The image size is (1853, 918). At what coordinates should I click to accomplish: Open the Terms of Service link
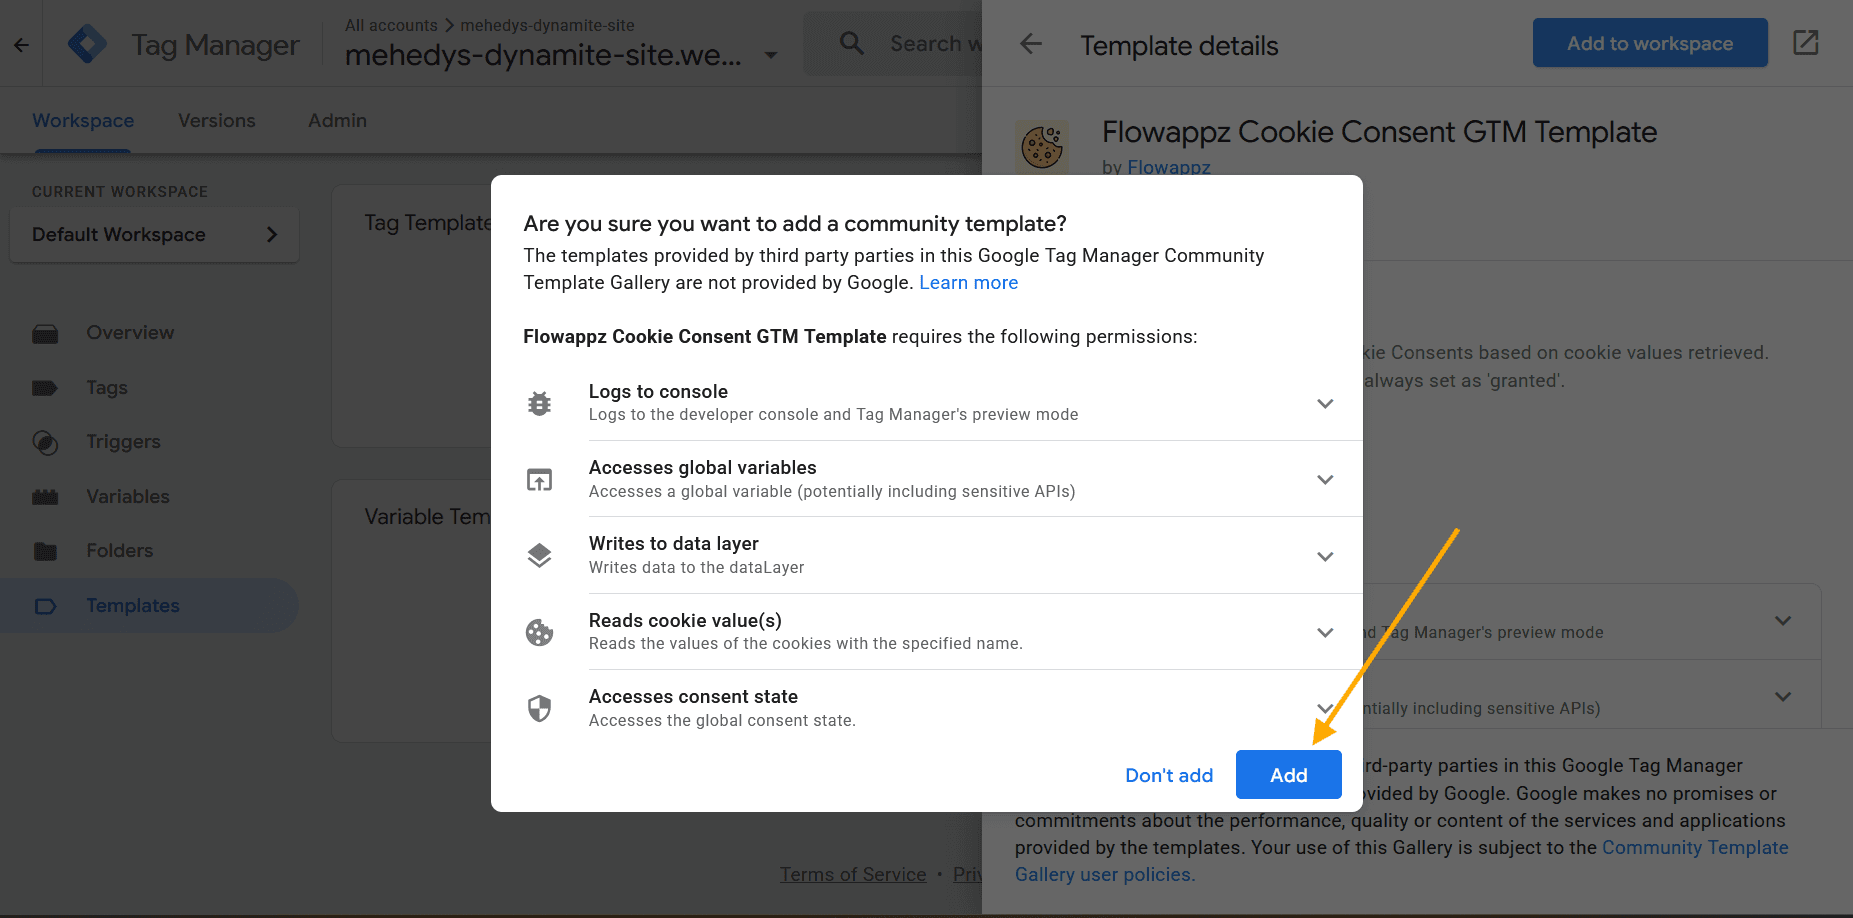click(x=853, y=875)
